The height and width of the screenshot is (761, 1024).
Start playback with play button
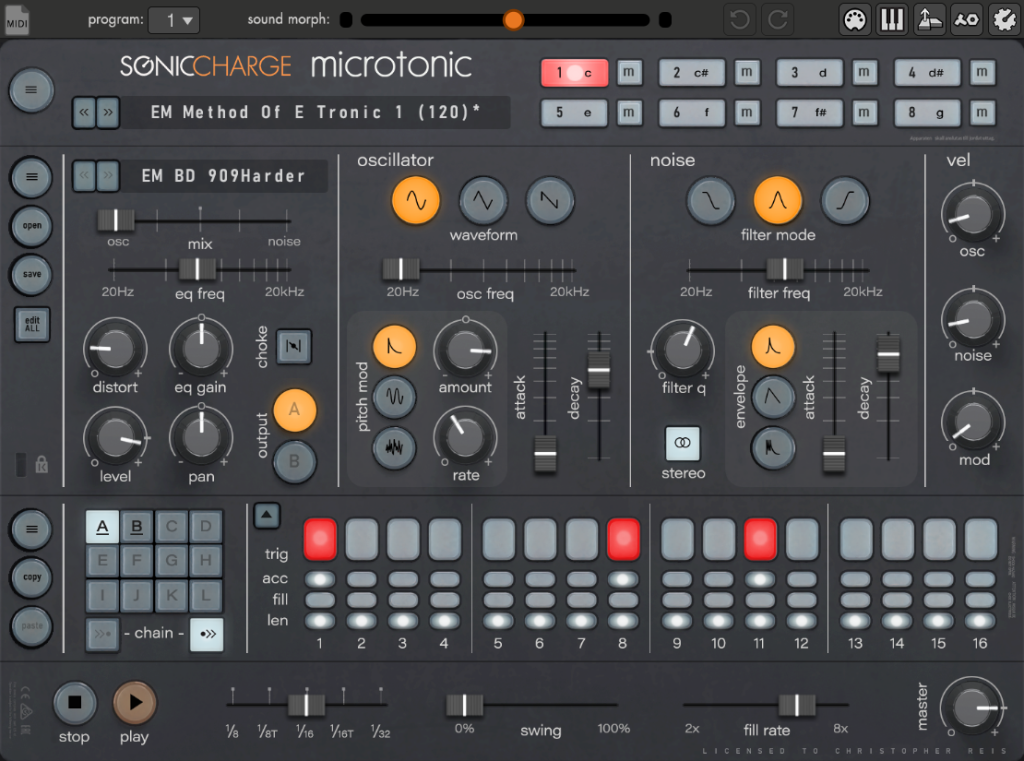[x=135, y=703]
